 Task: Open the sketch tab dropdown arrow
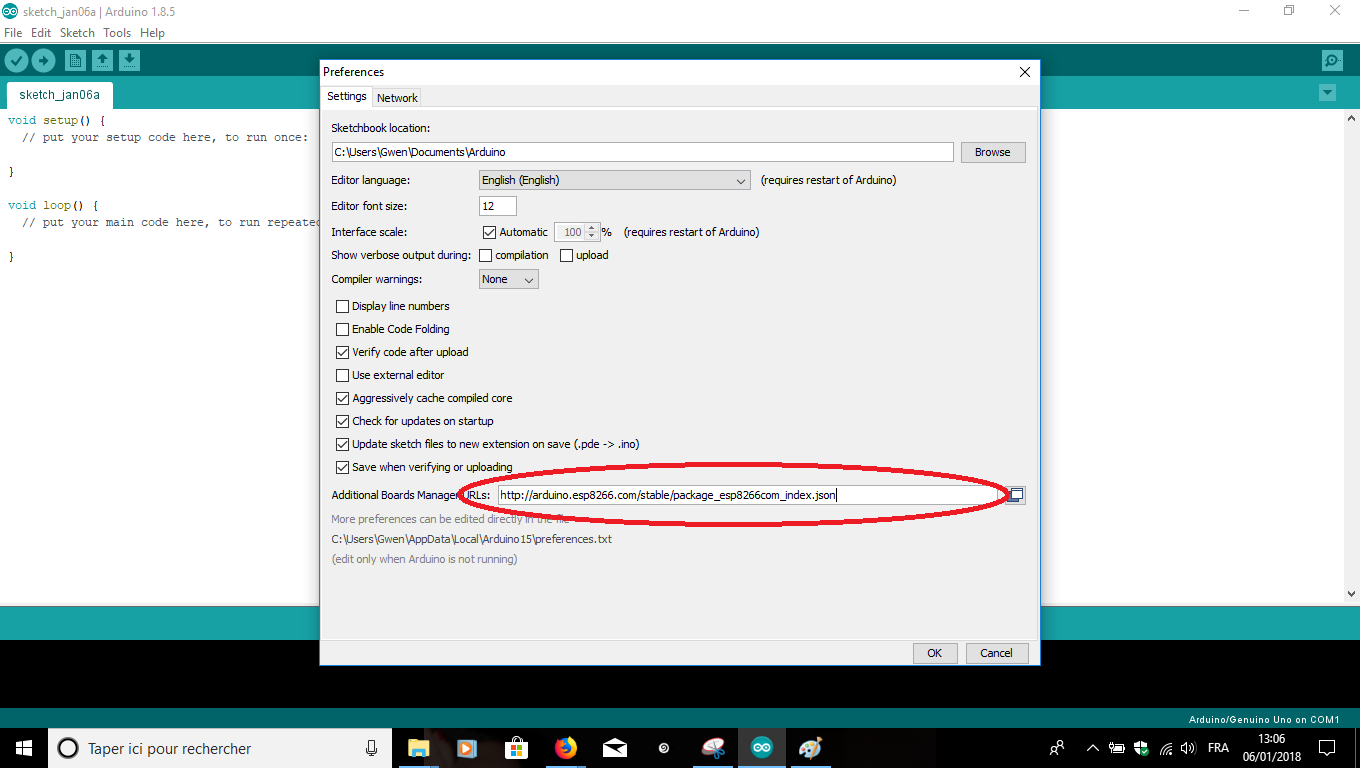point(1327,93)
